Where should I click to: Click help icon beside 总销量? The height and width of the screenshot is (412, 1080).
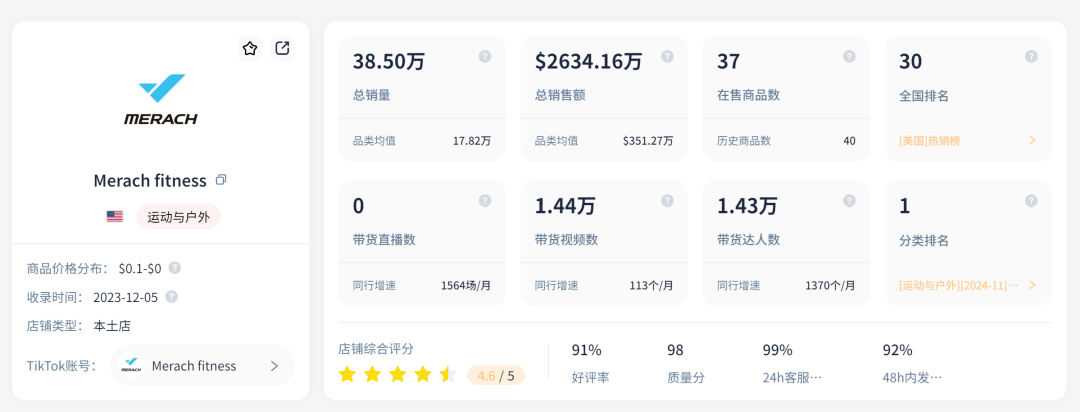pos(485,57)
